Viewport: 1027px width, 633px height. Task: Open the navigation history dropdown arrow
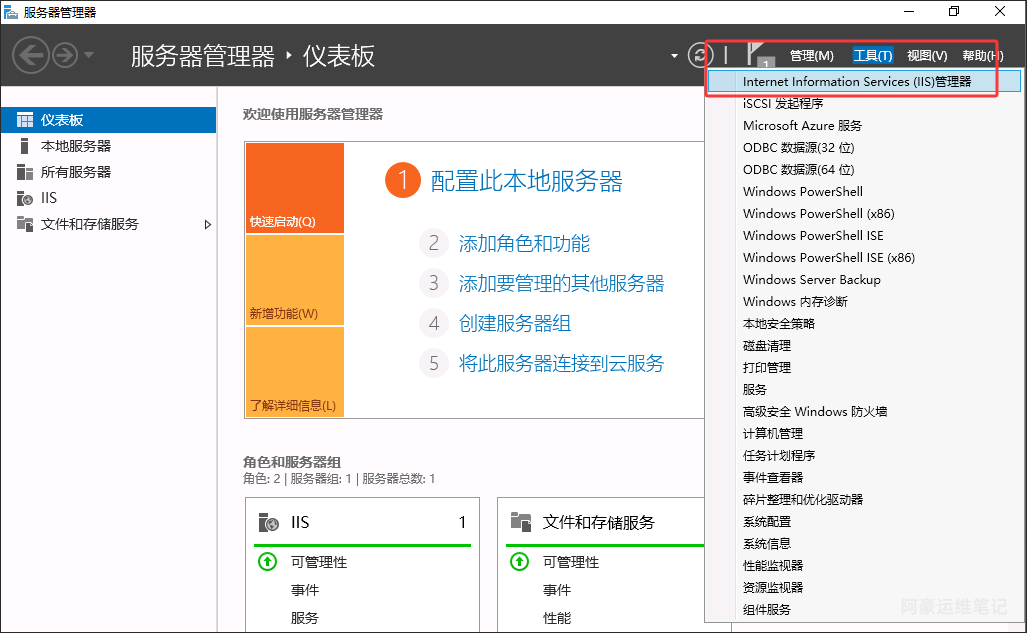pos(88,55)
